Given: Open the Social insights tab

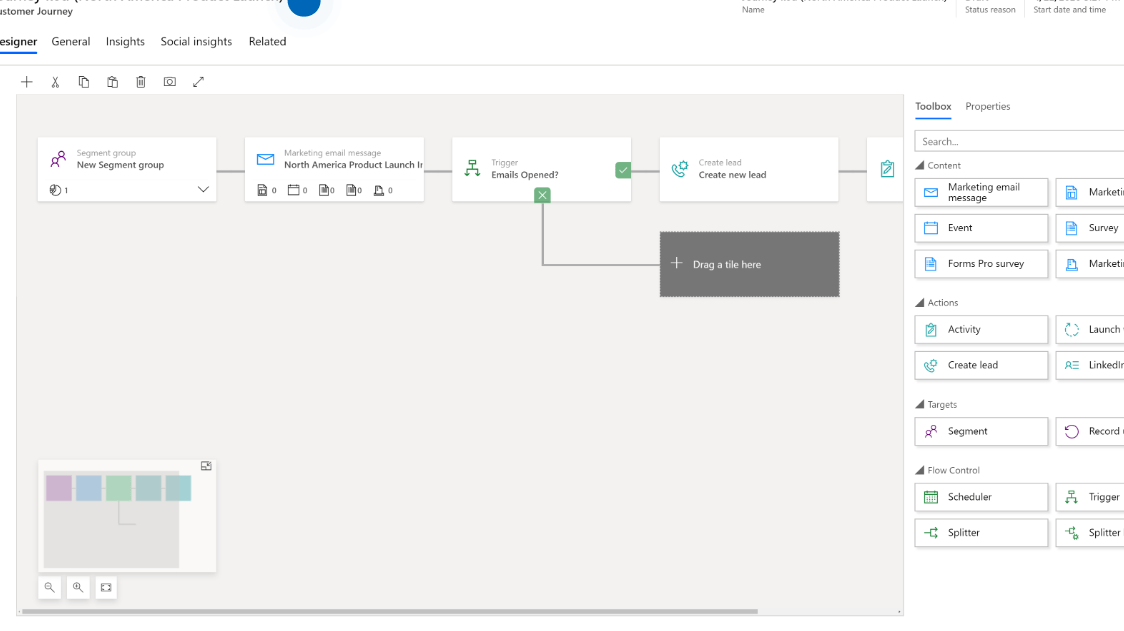Looking at the screenshot, I should [196, 41].
